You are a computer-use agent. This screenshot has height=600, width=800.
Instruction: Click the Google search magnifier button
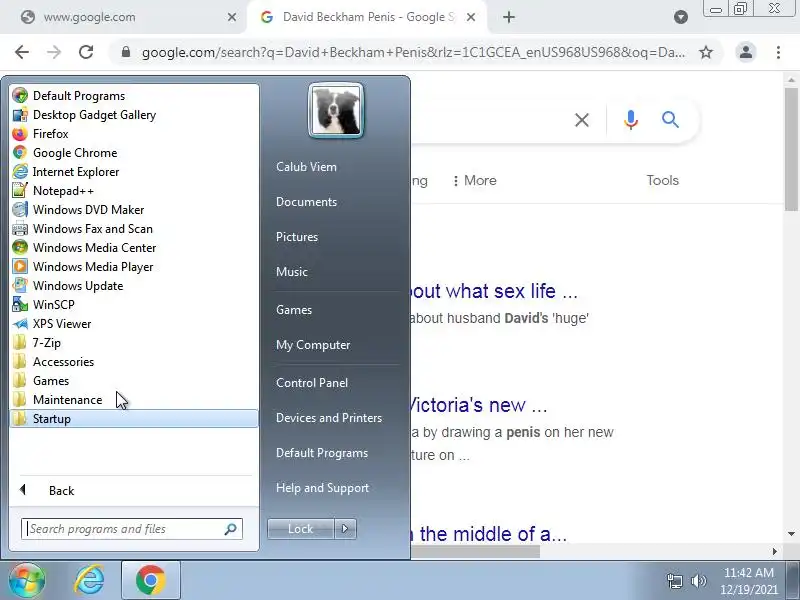coord(670,120)
